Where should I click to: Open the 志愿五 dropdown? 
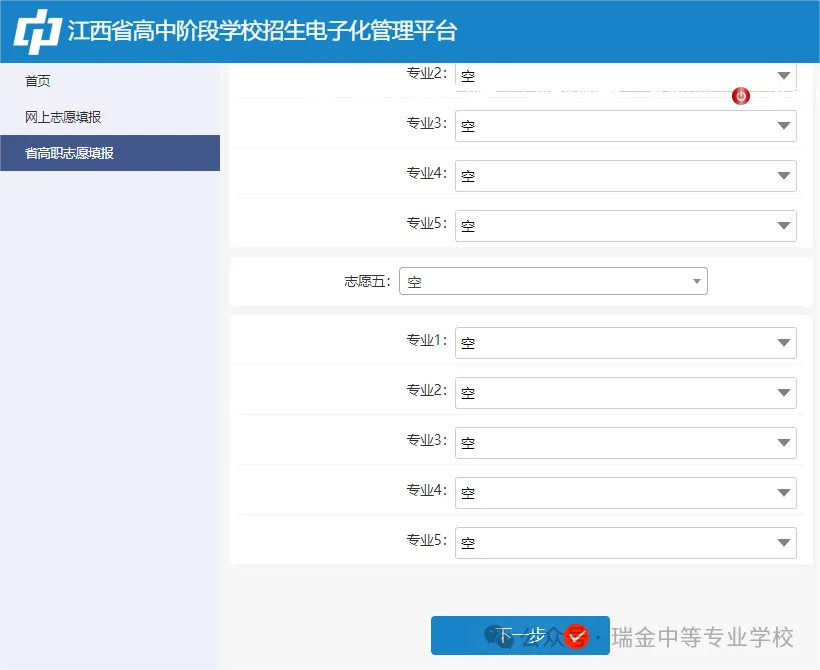pos(553,281)
